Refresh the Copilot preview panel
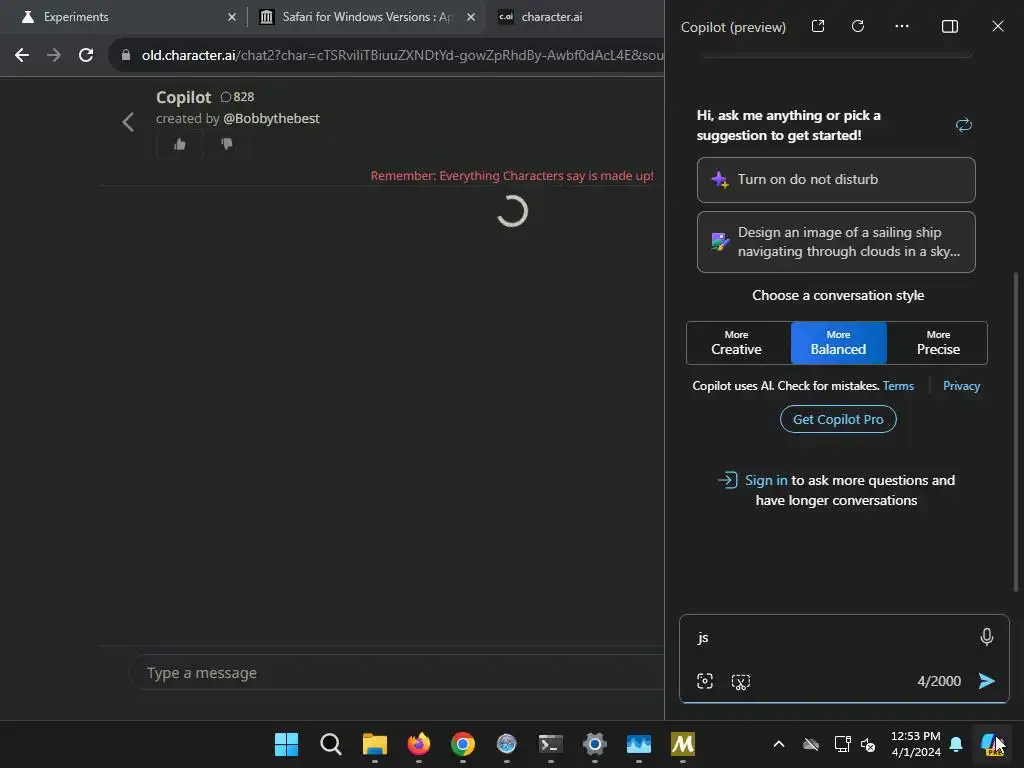Image resolution: width=1024 pixels, height=768 pixels. coord(858,26)
